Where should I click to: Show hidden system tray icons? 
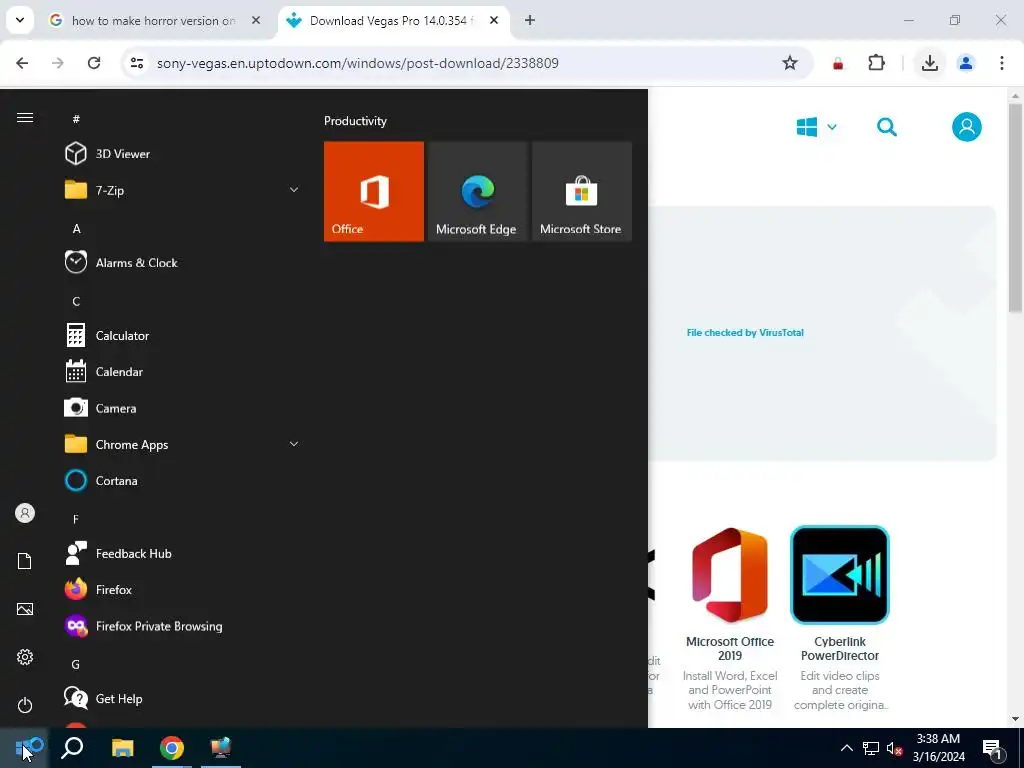(x=846, y=748)
